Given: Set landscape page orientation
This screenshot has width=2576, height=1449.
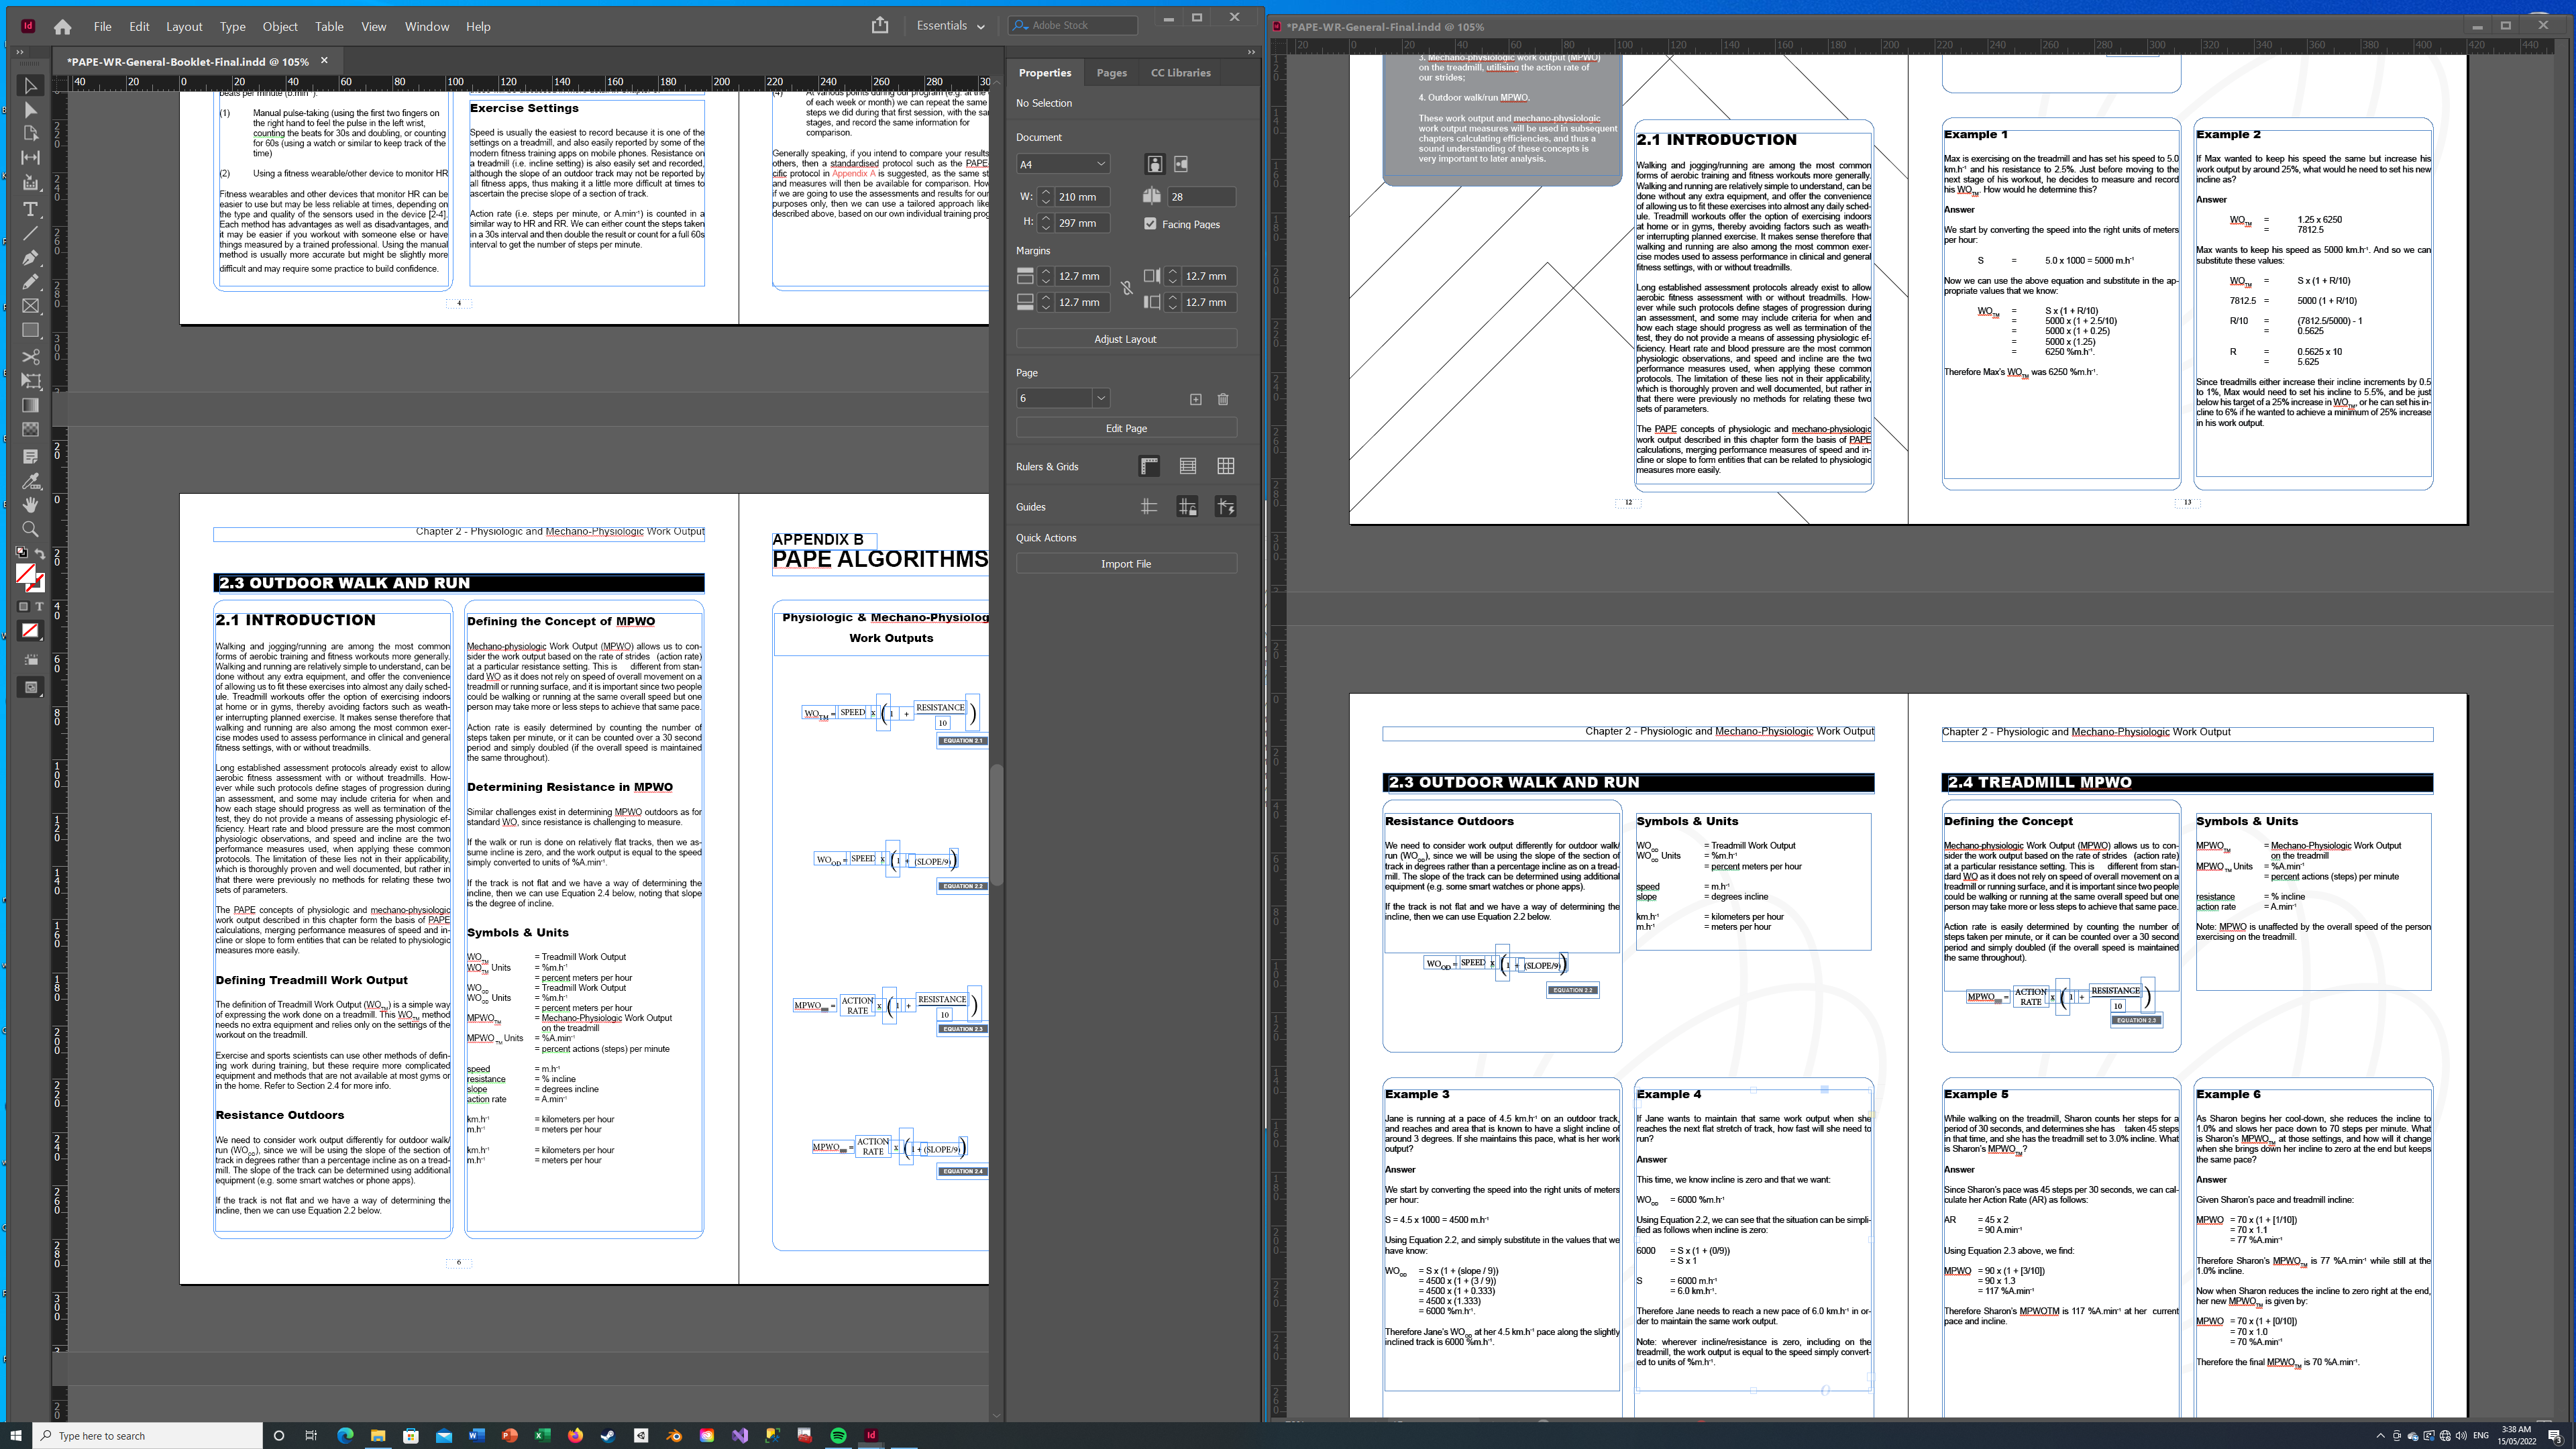Looking at the screenshot, I should (1181, 164).
